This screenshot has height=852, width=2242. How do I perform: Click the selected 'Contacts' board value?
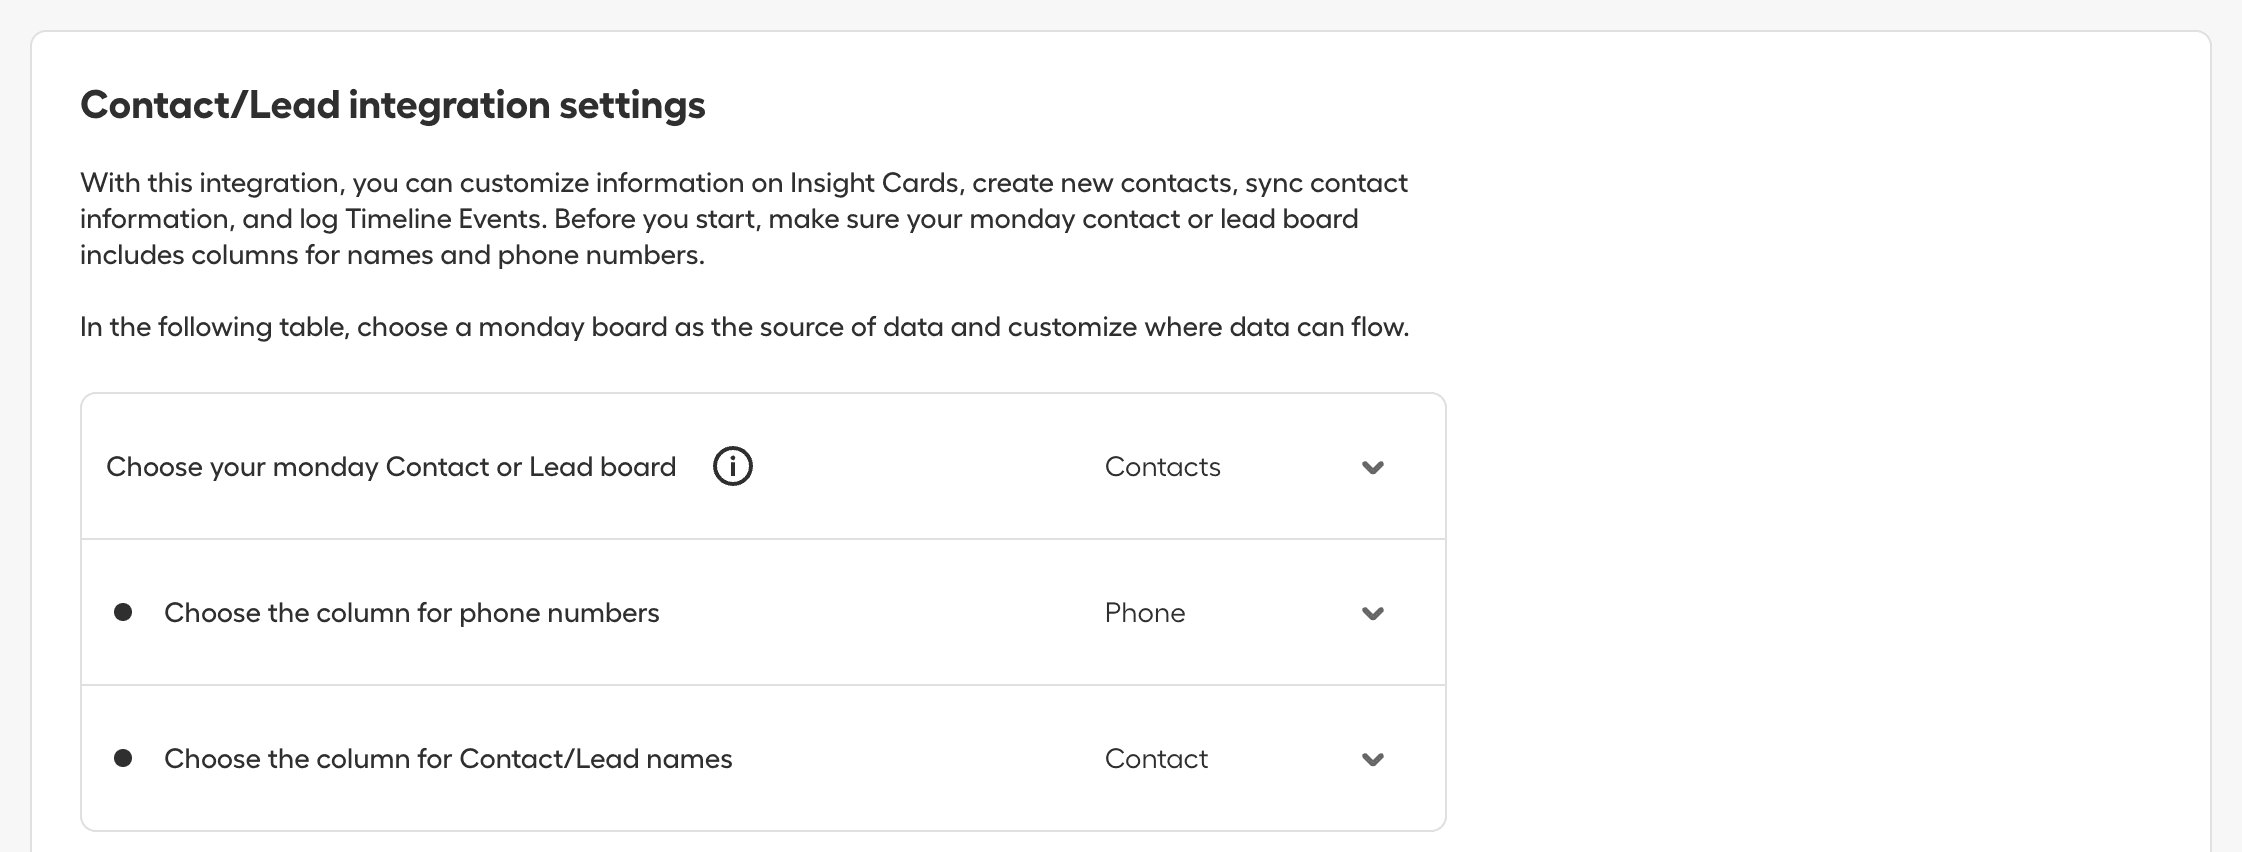pyautogui.click(x=1162, y=467)
